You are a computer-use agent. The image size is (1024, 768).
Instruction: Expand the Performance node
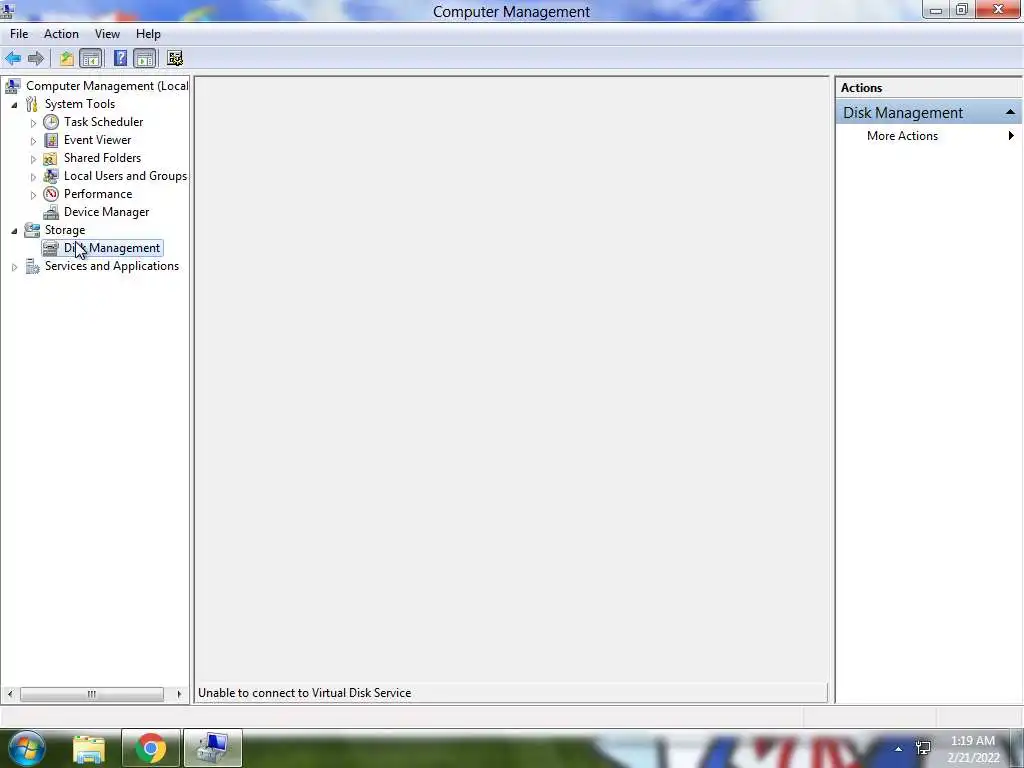pyautogui.click(x=33, y=195)
